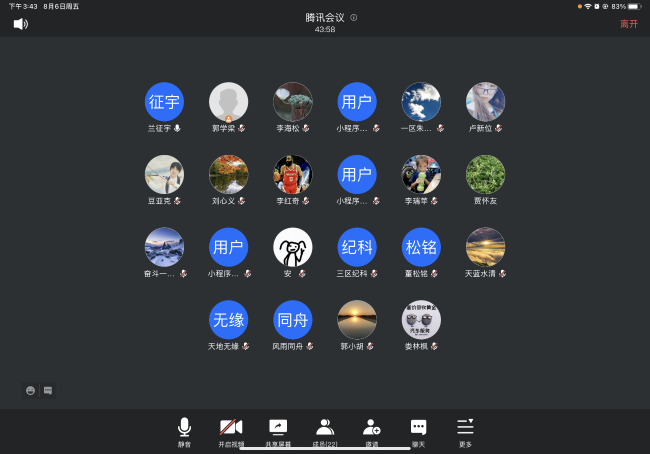Viewport: 650px width, 454px height.
Task: Mute microphone with 静音 button
Action: pos(184,432)
